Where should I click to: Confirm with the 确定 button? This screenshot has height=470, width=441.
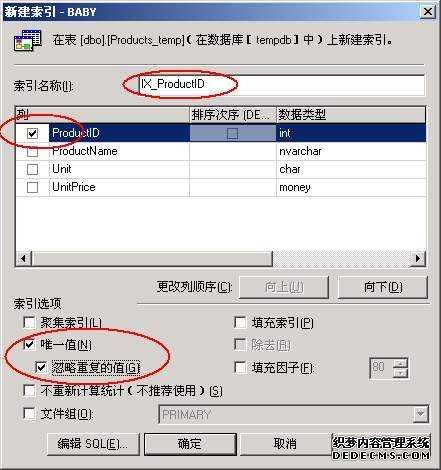(190, 444)
